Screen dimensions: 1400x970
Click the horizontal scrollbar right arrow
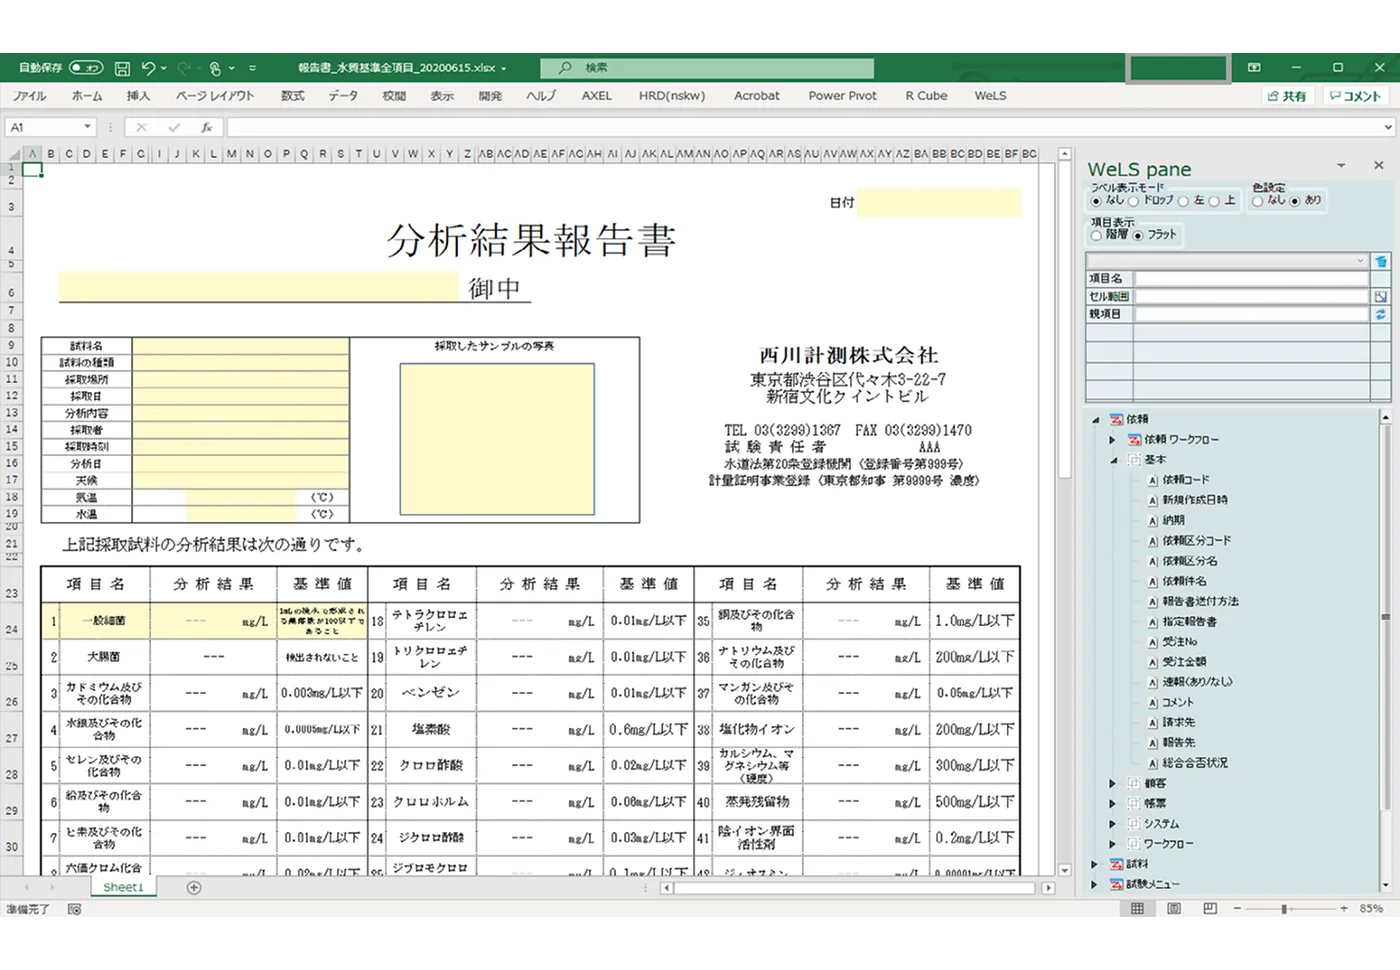[x=1048, y=888]
